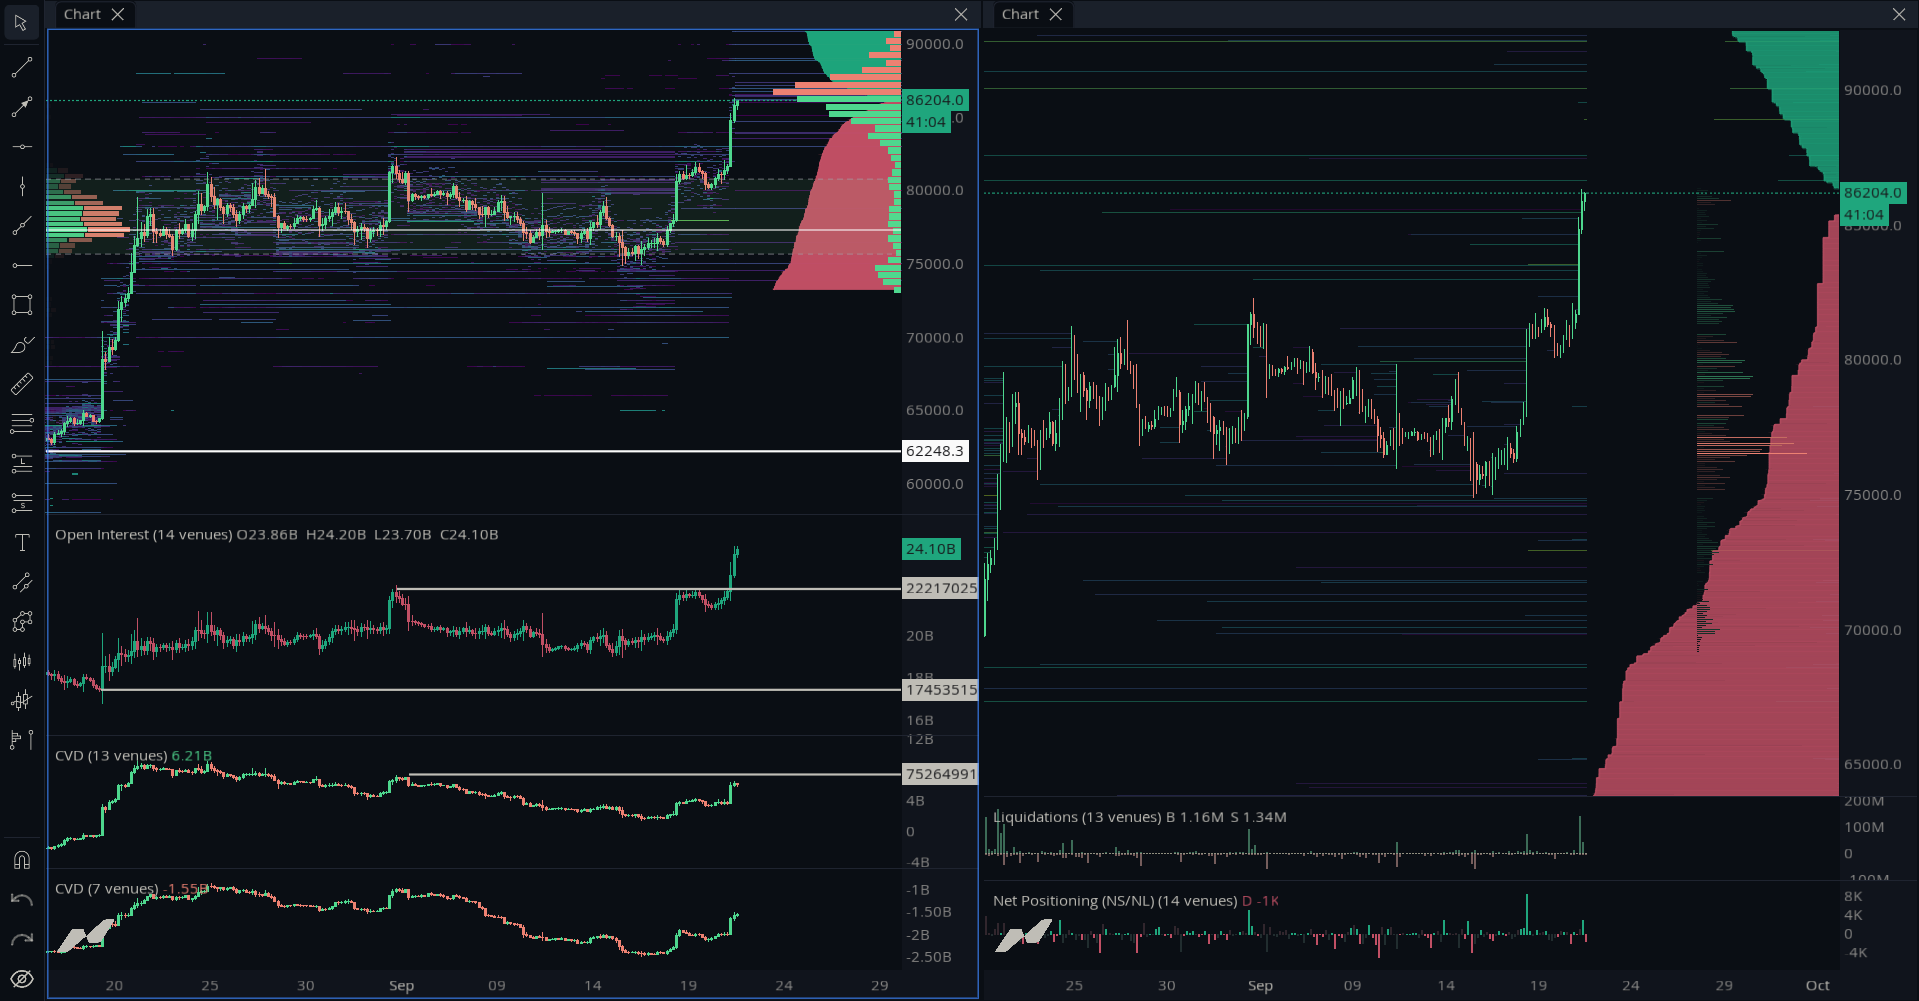Close the left Chart tab

118,14
